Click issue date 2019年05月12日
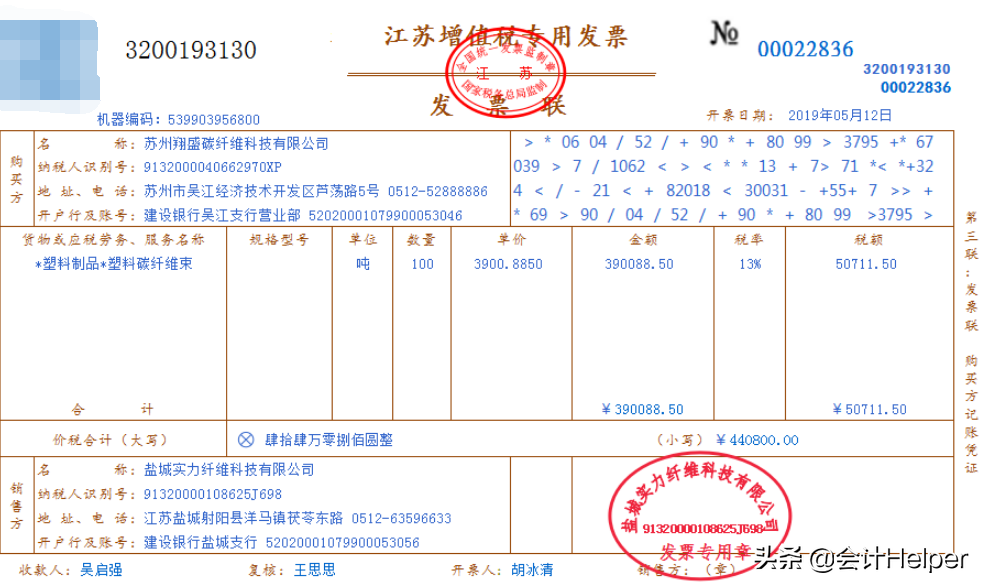 840,115
